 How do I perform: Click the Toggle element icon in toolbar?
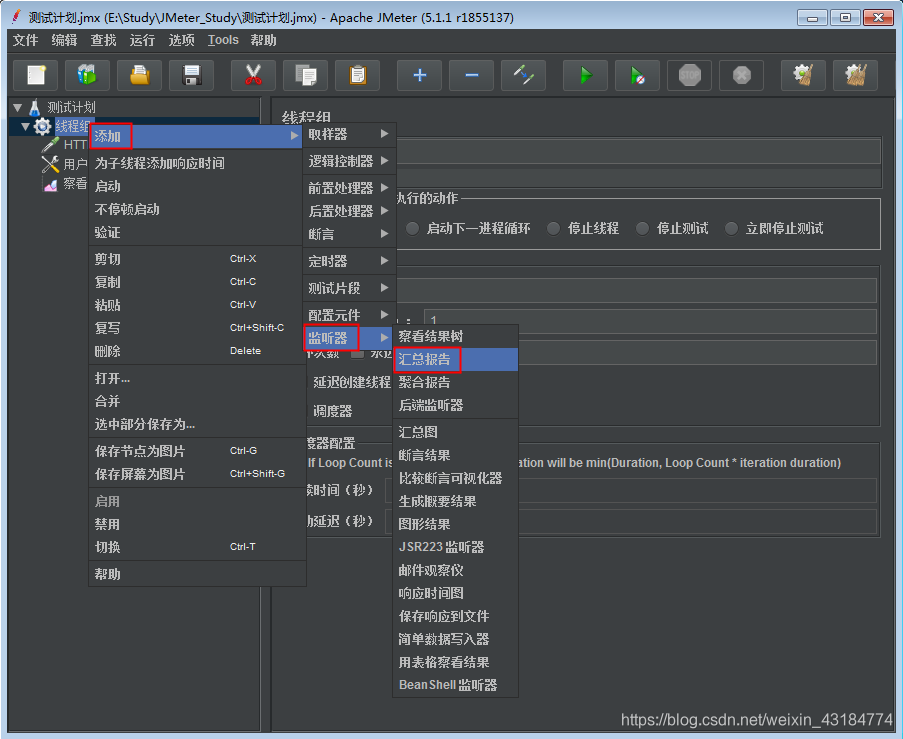click(523, 75)
